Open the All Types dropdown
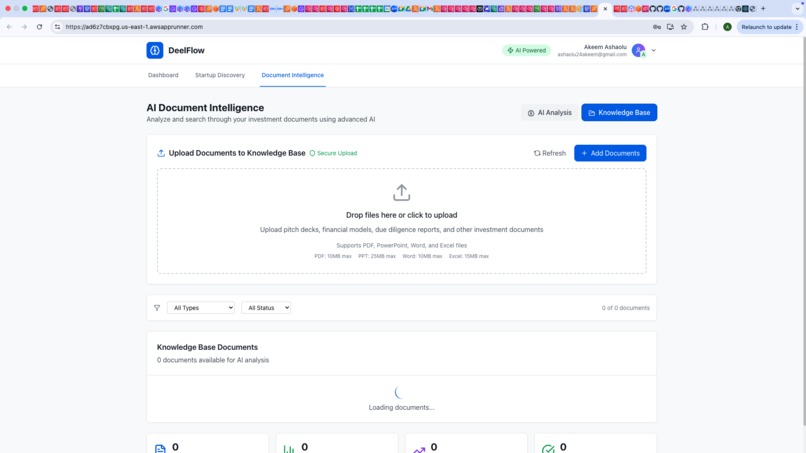Screen dimensions: 806x453 click(201, 308)
